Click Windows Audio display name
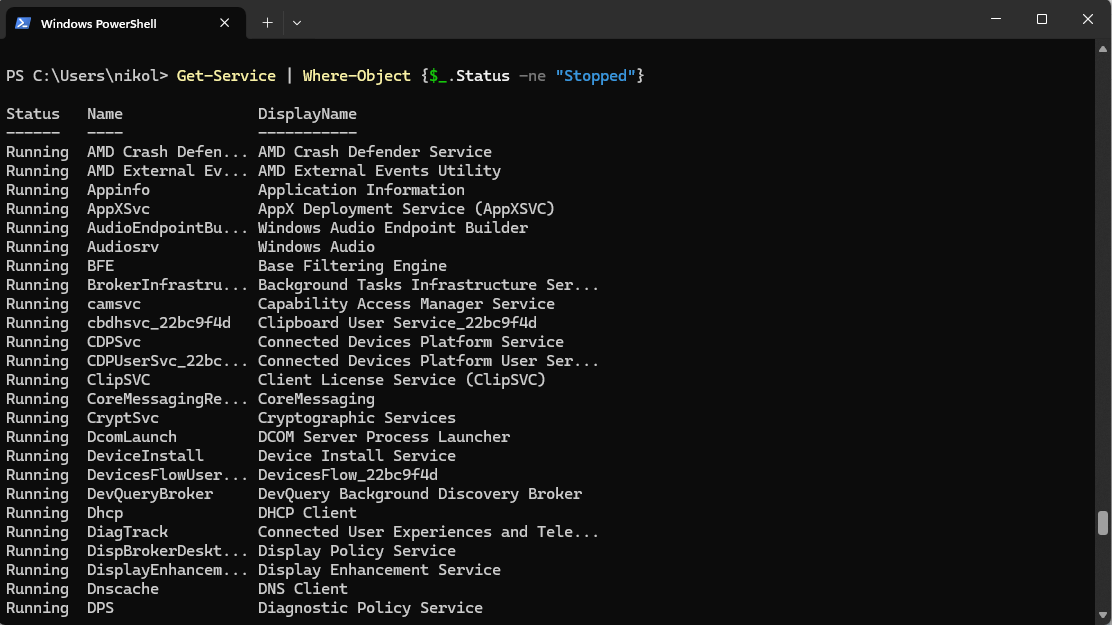The width and height of the screenshot is (1112, 625). [316, 247]
